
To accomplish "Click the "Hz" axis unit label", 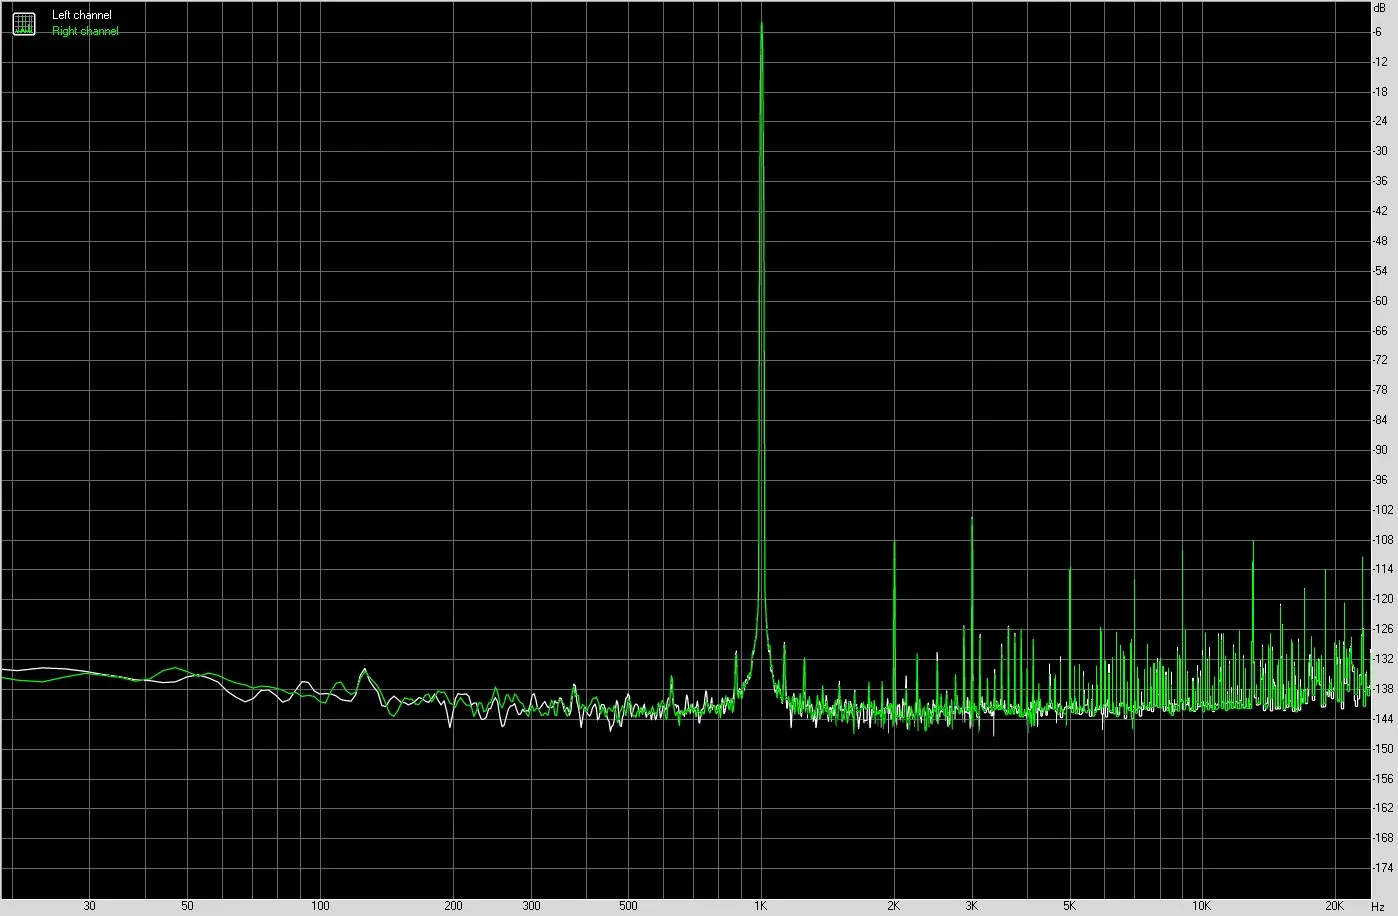I will click(x=1378, y=906).
